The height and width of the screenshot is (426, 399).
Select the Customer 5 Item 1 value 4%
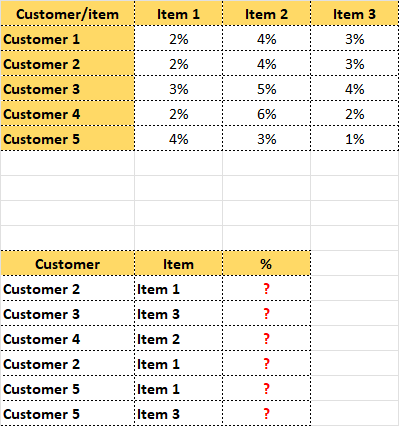point(178,139)
